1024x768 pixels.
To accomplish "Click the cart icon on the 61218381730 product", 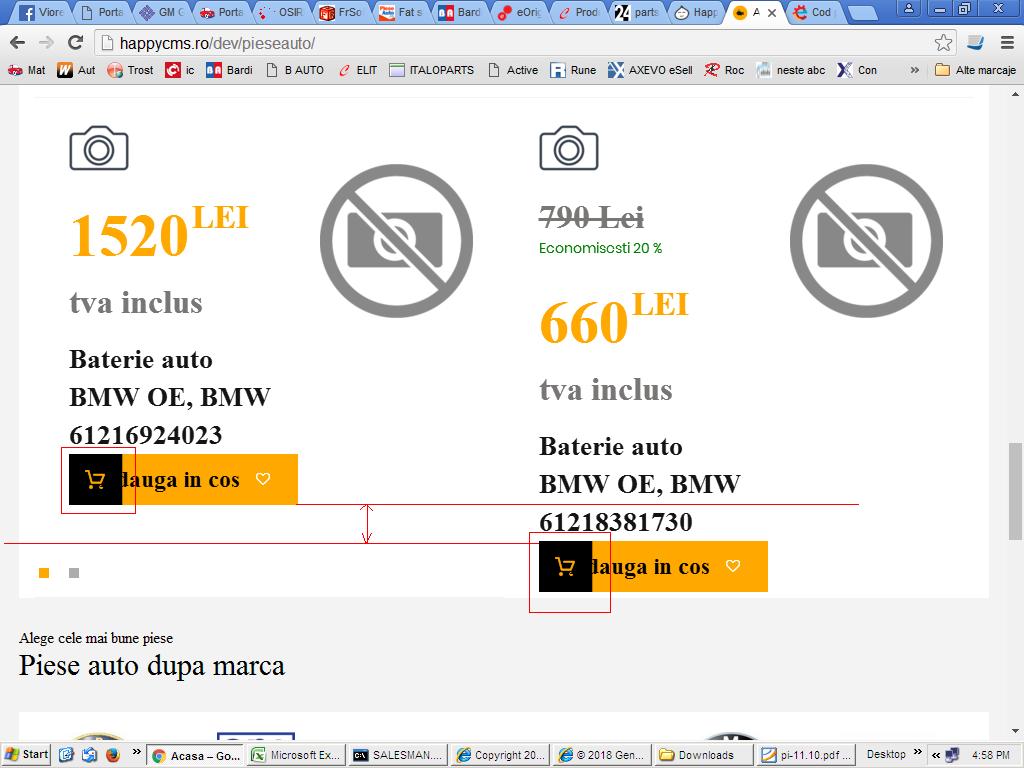I will [x=566, y=567].
